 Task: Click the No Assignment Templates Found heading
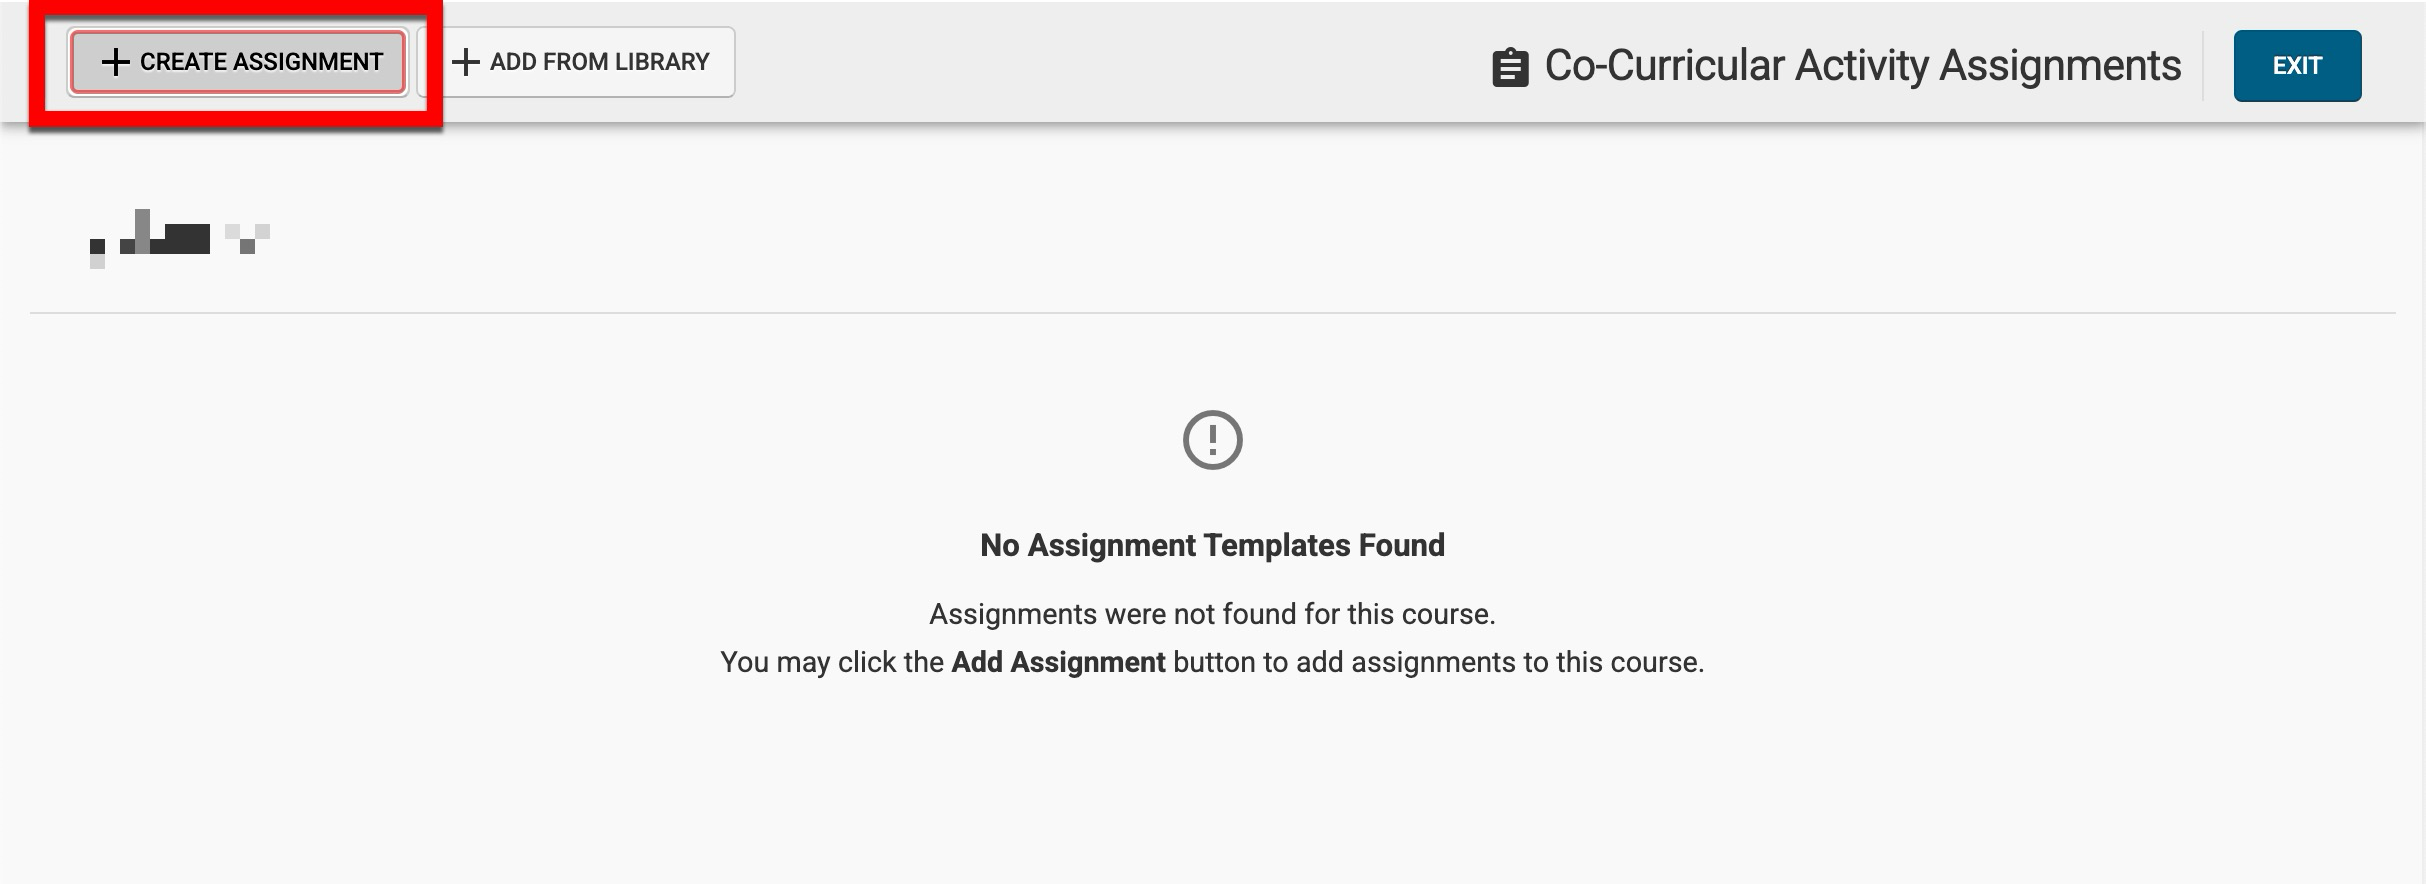(x=1212, y=545)
